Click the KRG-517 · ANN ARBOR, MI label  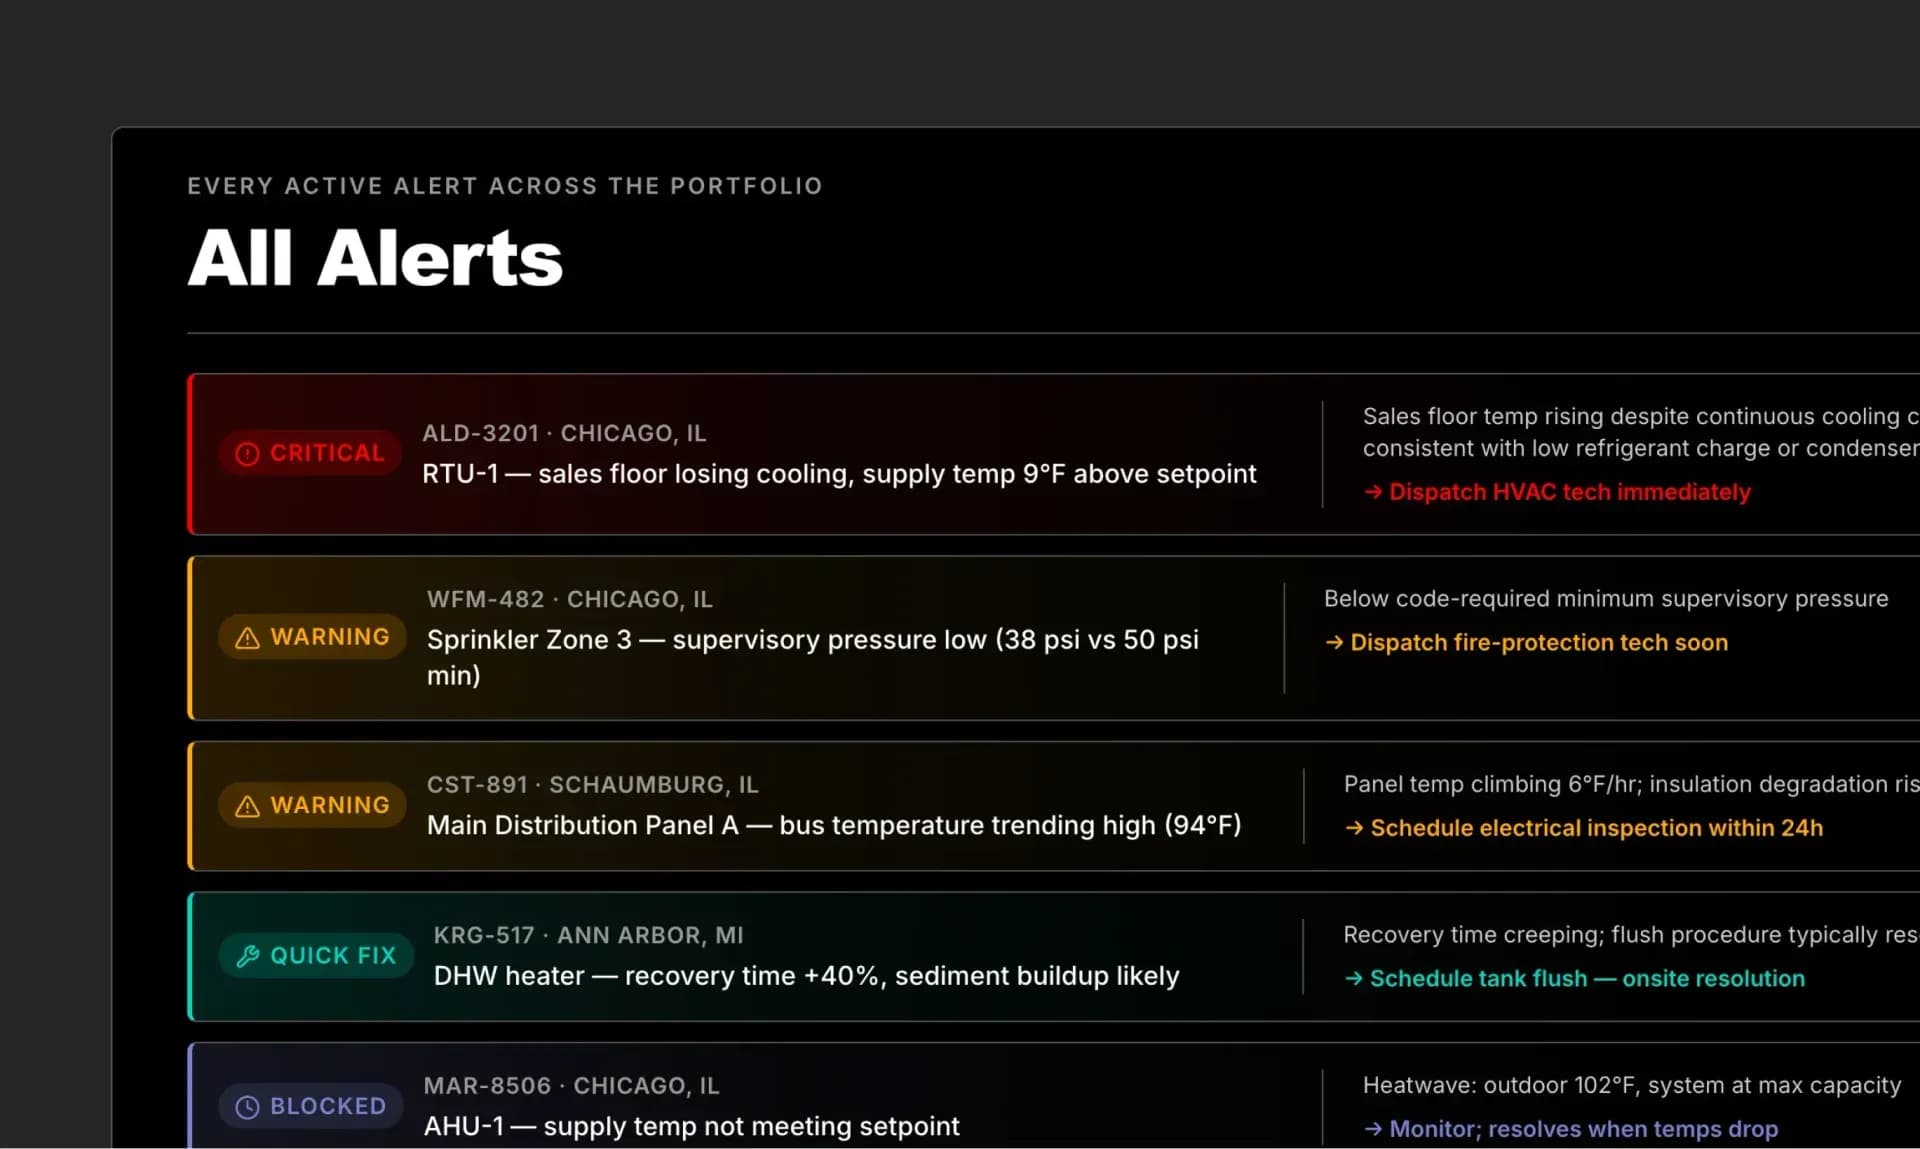point(589,935)
